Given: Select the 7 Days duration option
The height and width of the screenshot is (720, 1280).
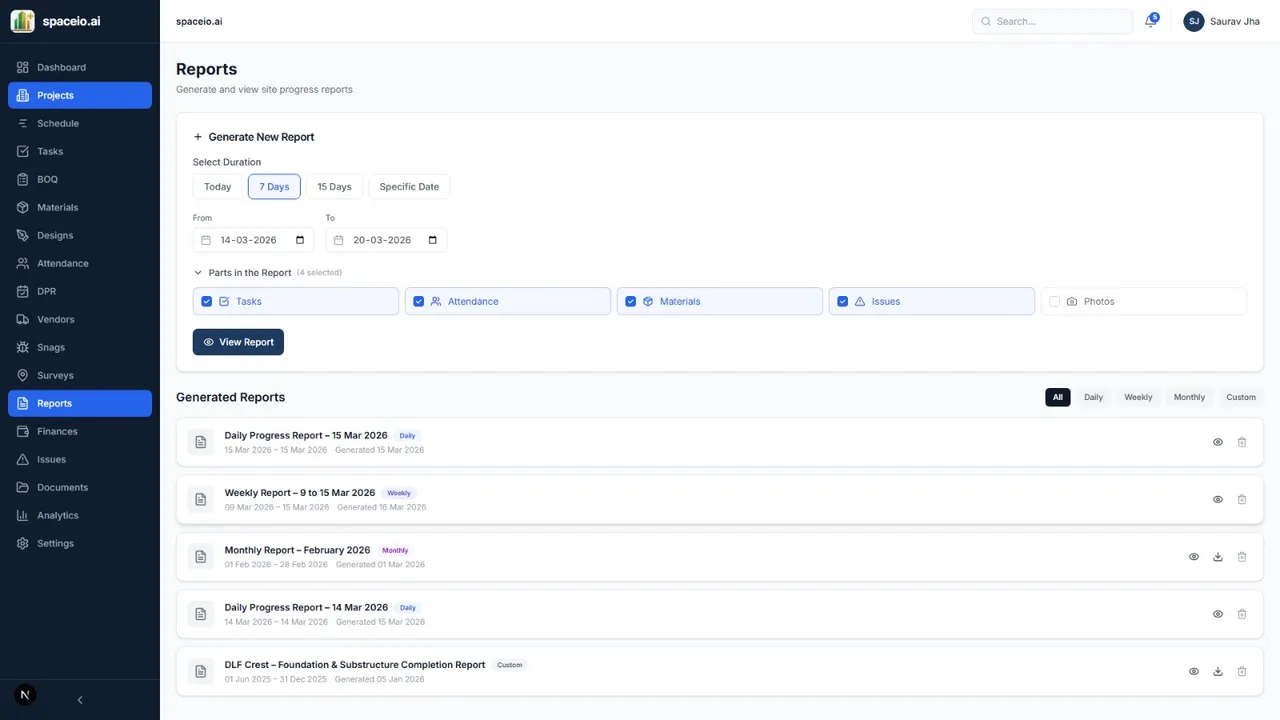Looking at the screenshot, I should 274,187.
